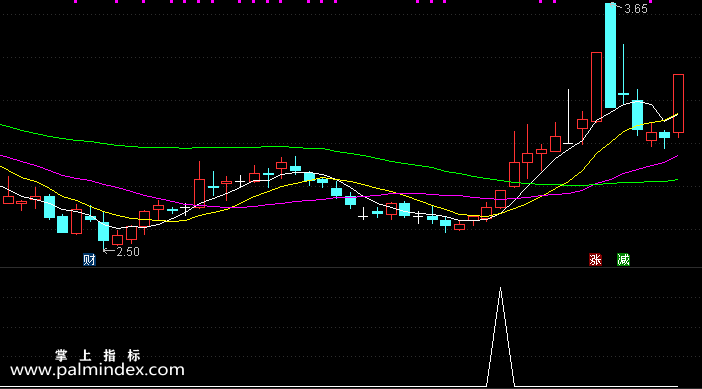The width and height of the screenshot is (702, 389).
Task: Click the 掌上指标 watermark text
Action: click(x=98, y=356)
